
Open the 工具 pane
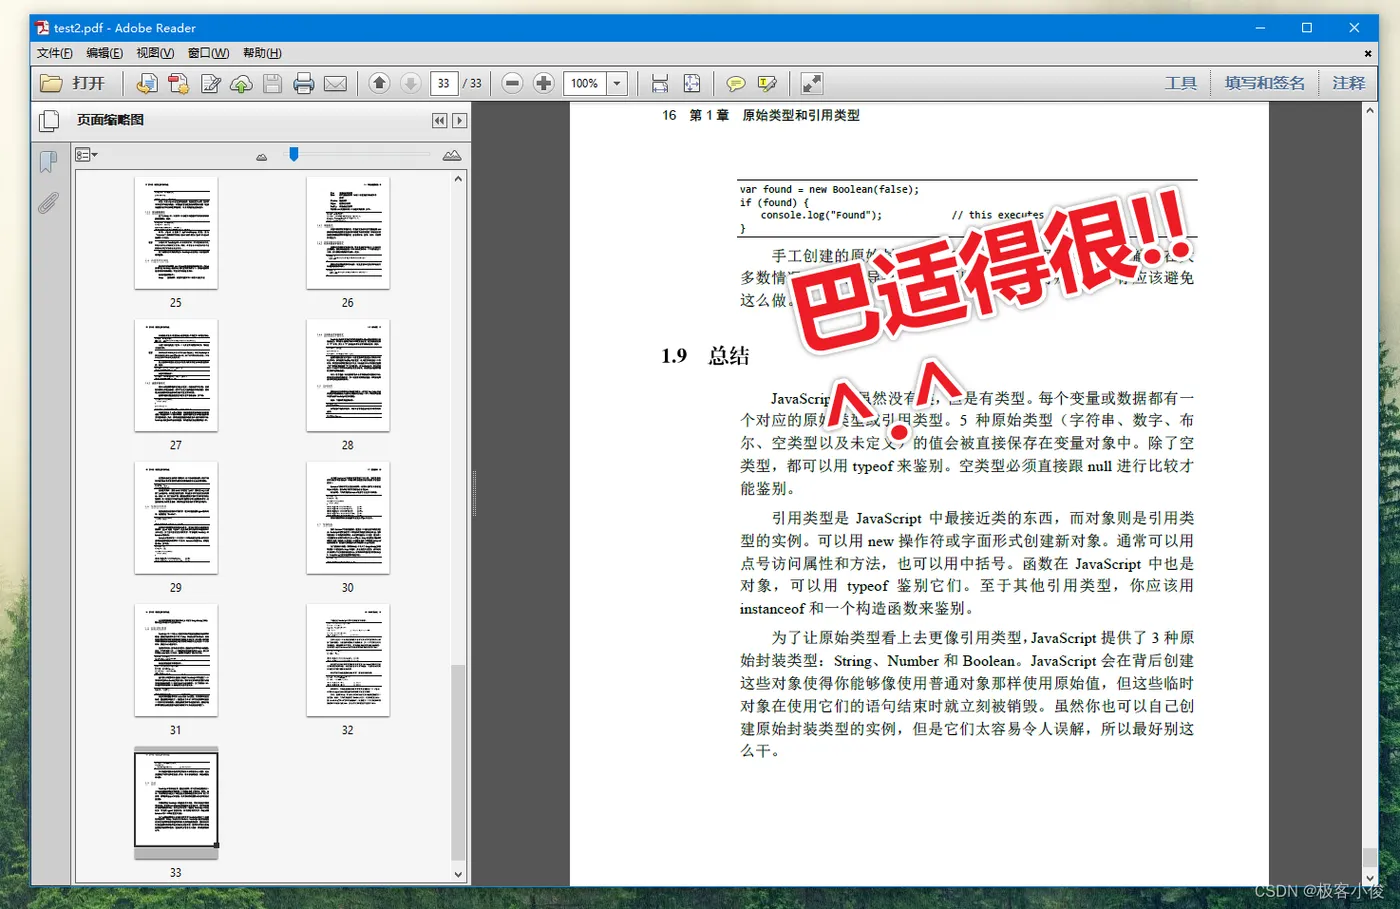tap(1180, 83)
